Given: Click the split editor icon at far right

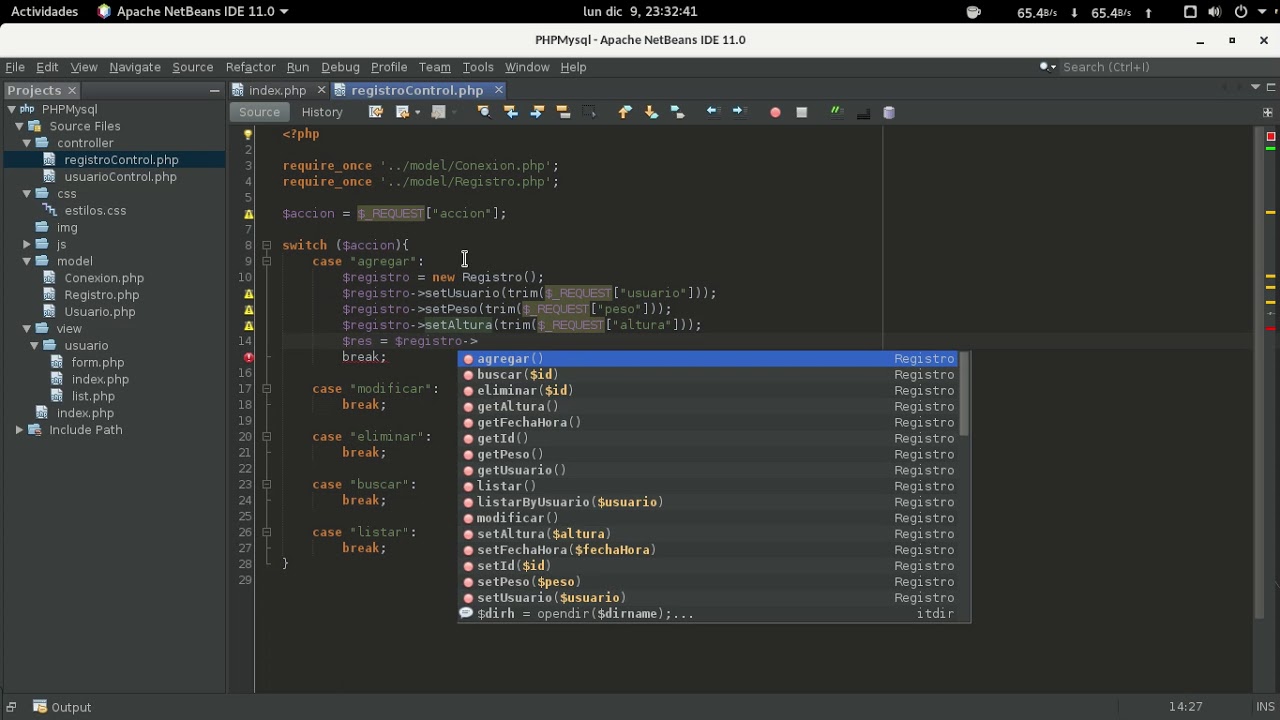Looking at the screenshot, I should click(x=1268, y=112).
